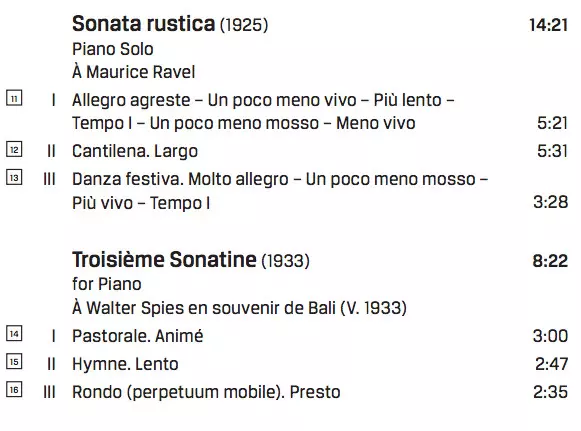Click the Danza festiva movement line

click(280, 191)
